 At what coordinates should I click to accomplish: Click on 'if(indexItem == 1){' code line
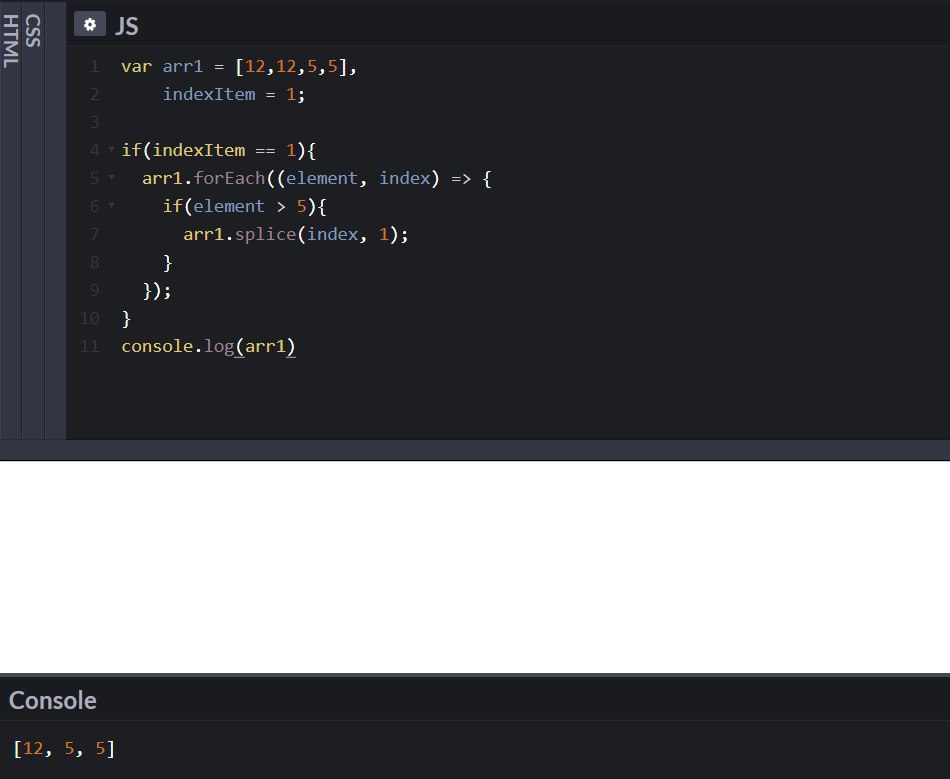coord(218,150)
